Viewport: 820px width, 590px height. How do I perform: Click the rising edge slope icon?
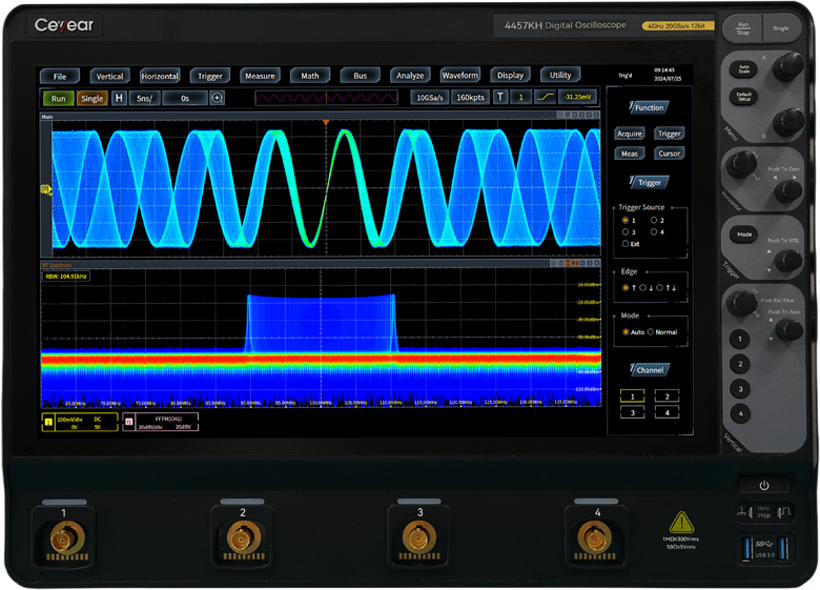[545, 97]
